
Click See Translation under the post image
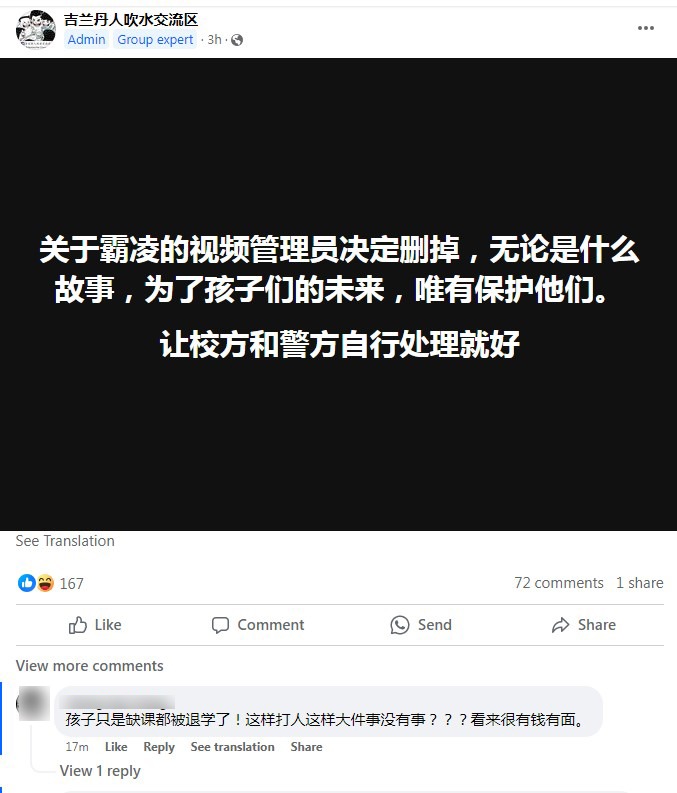[x=65, y=541]
